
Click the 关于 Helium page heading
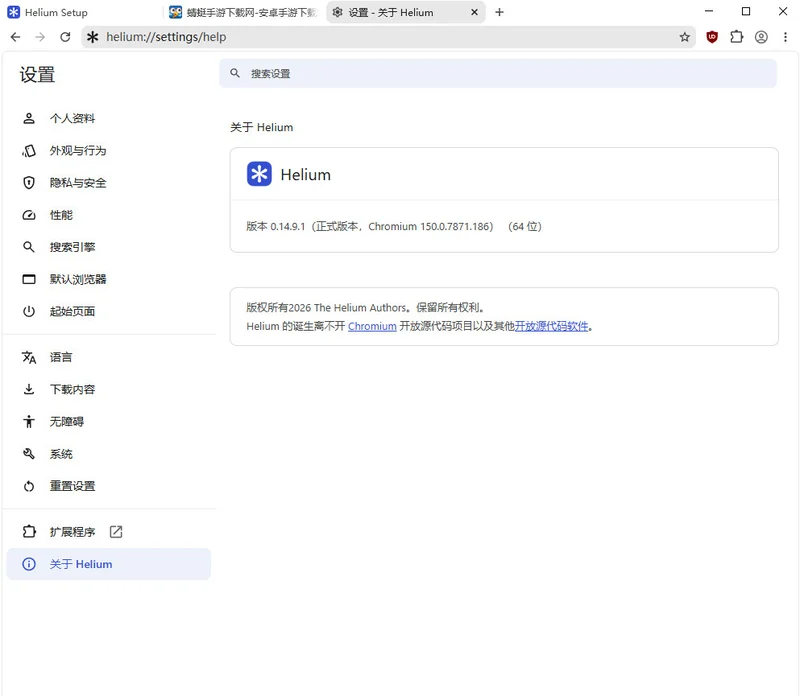(x=261, y=127)
